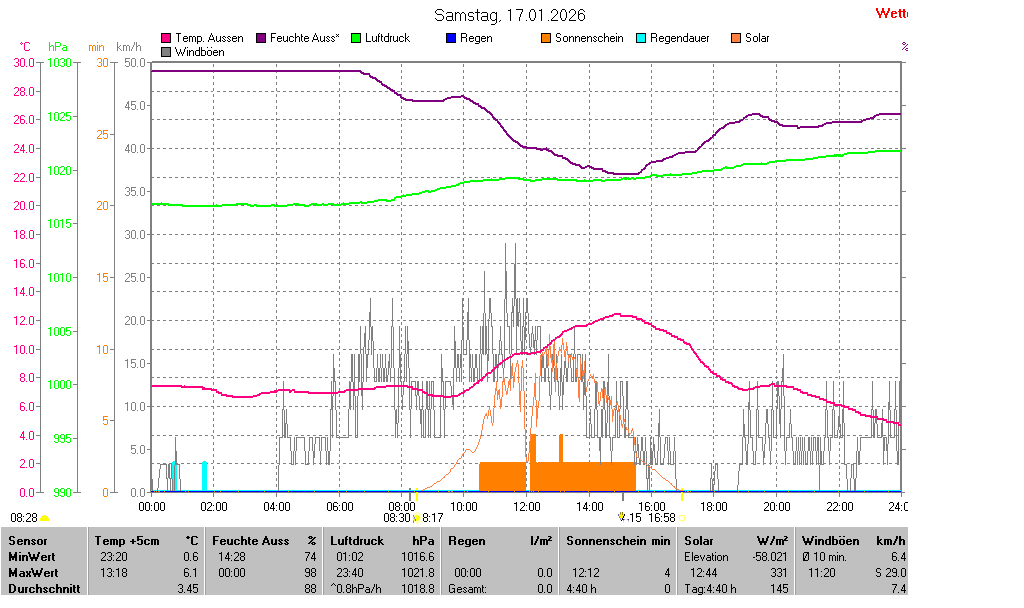Click the yellow sun icon beside 08:28

click(x=44, y=518)
